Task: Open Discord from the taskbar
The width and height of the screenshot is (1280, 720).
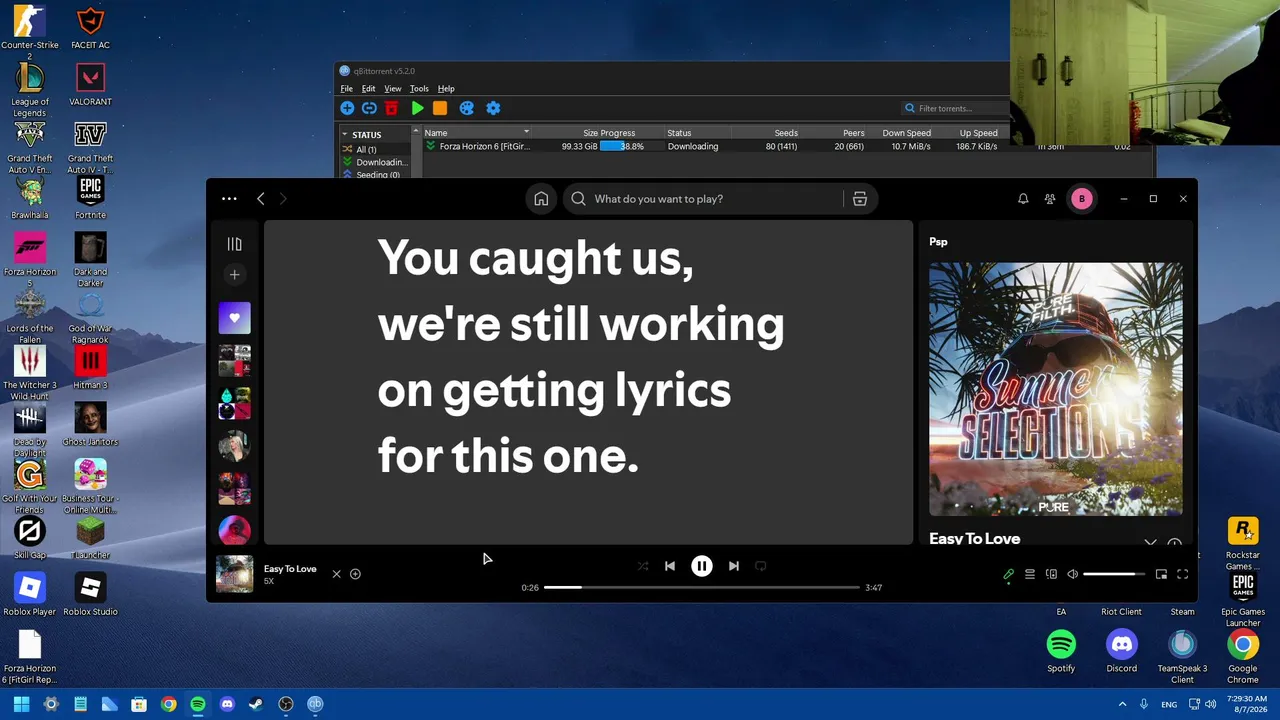Action: pyautogui.click(x=227, y=704)
